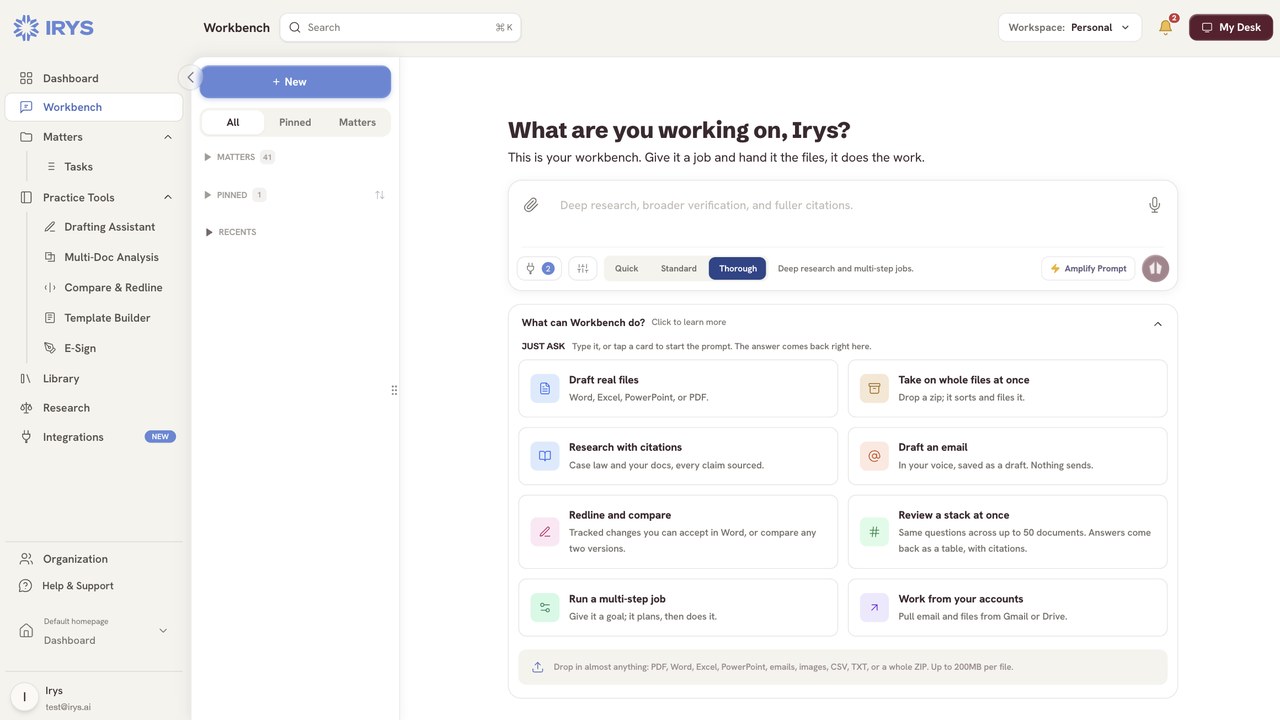Click the IRYS logo
Screen dimensions: 1280x720
pyautogui.click(x=54, y=28)
